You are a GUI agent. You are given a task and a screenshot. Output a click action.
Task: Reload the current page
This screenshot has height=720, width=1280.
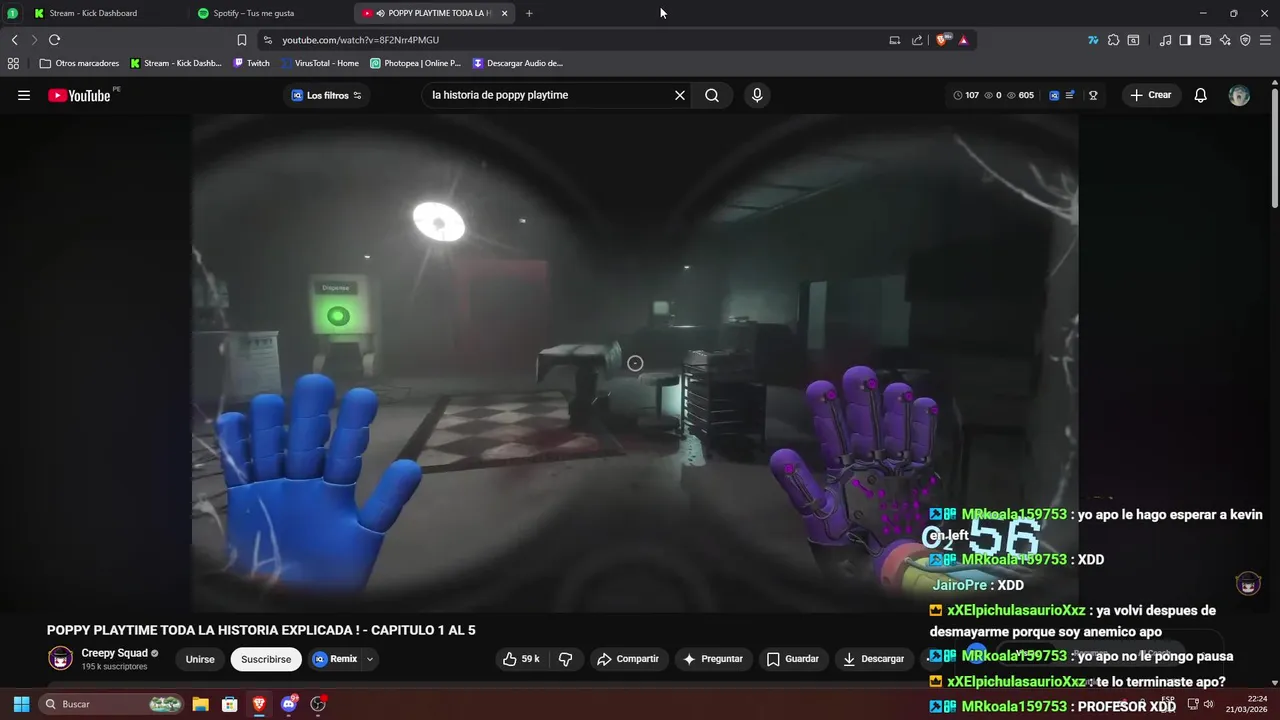54,40
